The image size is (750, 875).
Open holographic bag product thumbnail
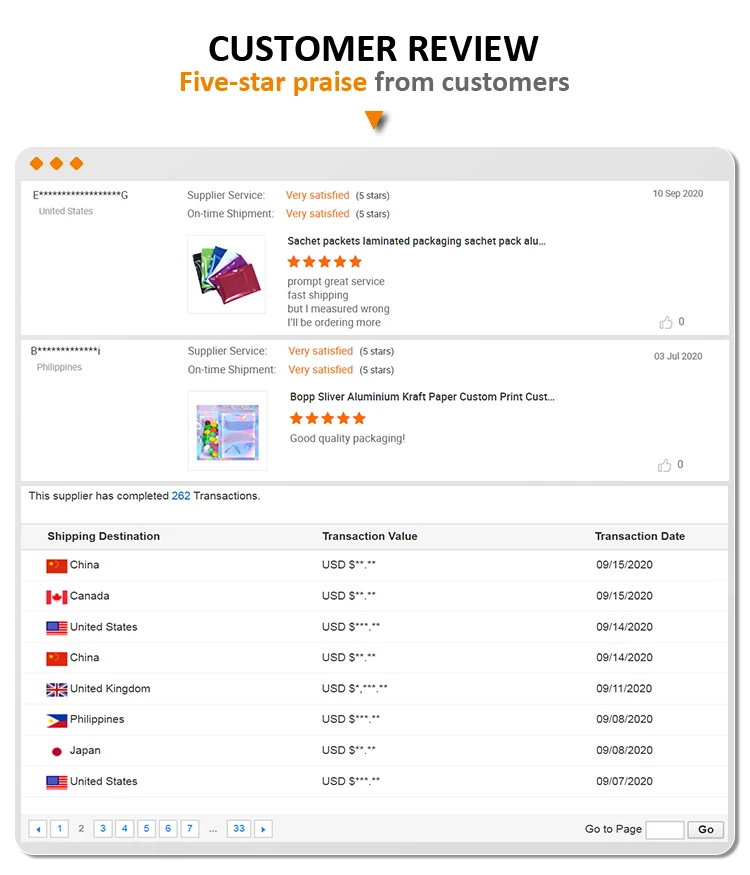[227, 430]
